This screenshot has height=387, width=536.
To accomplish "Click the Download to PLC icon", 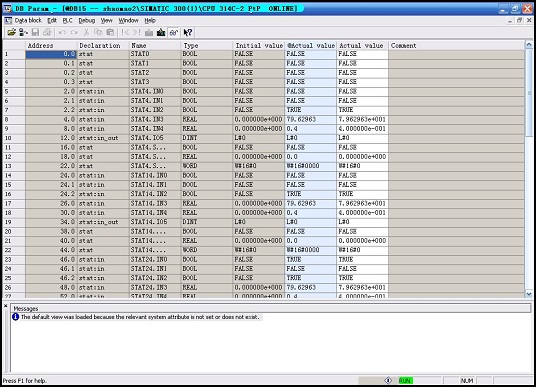I will 161,32.
